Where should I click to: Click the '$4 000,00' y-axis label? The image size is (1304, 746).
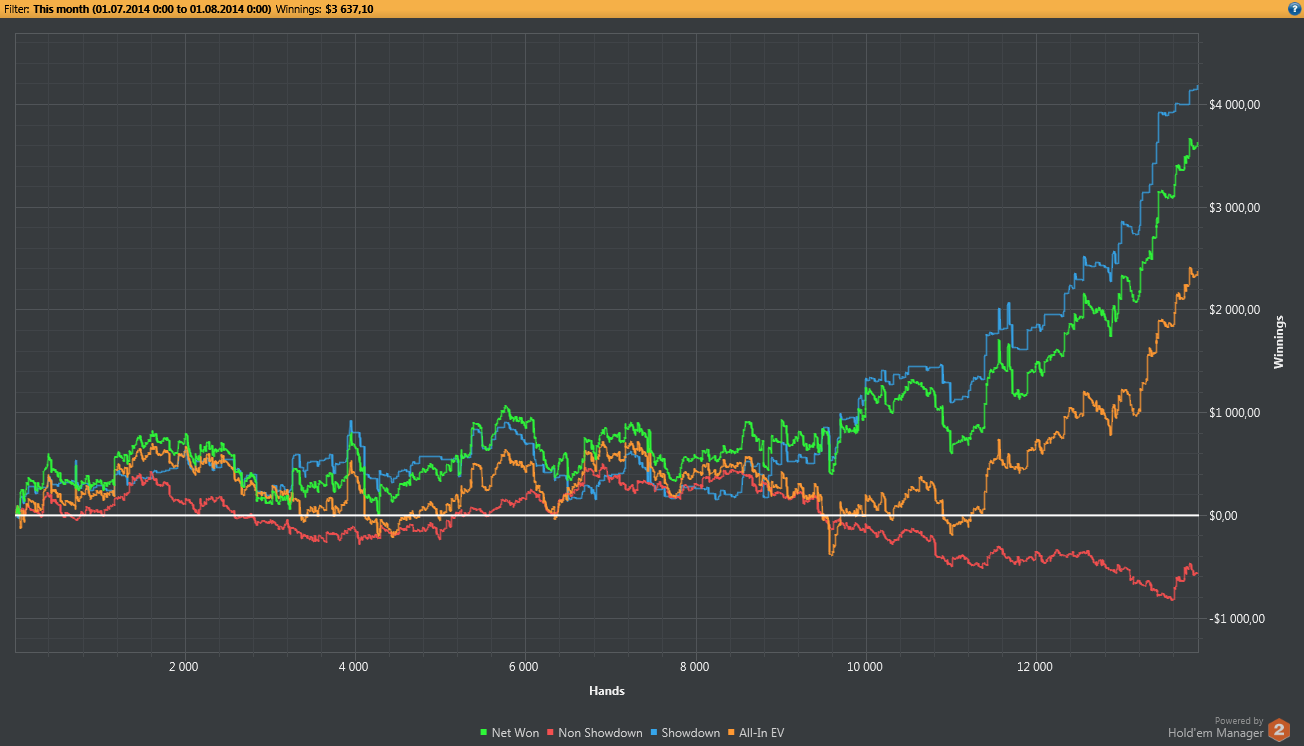tap(1235, 105)
